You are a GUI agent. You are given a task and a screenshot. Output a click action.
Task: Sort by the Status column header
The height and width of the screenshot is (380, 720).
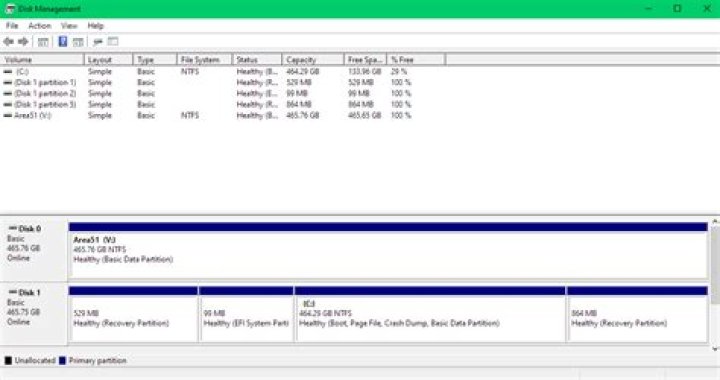coord(257,60)
